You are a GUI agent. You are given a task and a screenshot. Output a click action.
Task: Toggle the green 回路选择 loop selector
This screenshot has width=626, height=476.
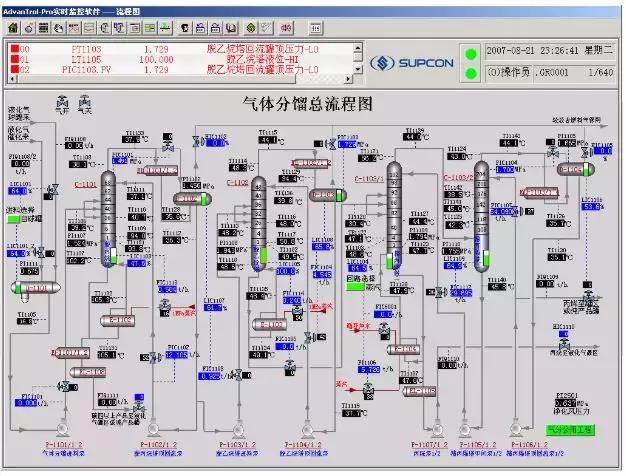(355, 287)
